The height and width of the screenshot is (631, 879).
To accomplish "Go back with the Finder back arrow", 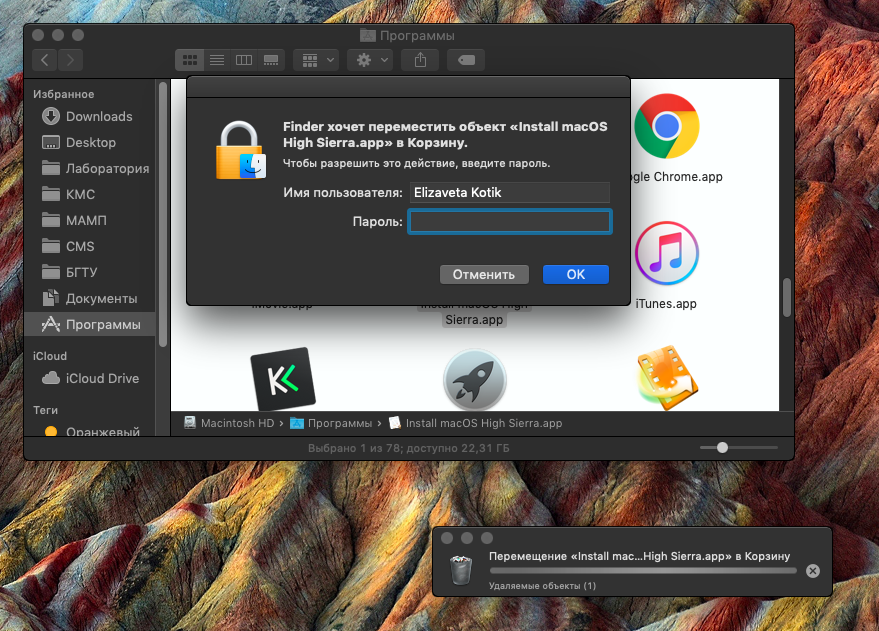I will click(x=45, y=60).
